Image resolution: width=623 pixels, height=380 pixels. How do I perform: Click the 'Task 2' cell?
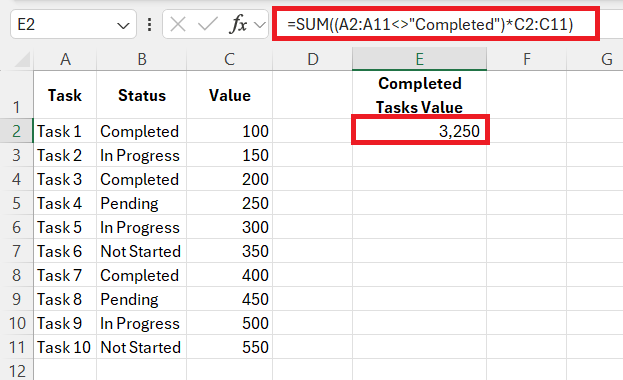pos(65,155)
